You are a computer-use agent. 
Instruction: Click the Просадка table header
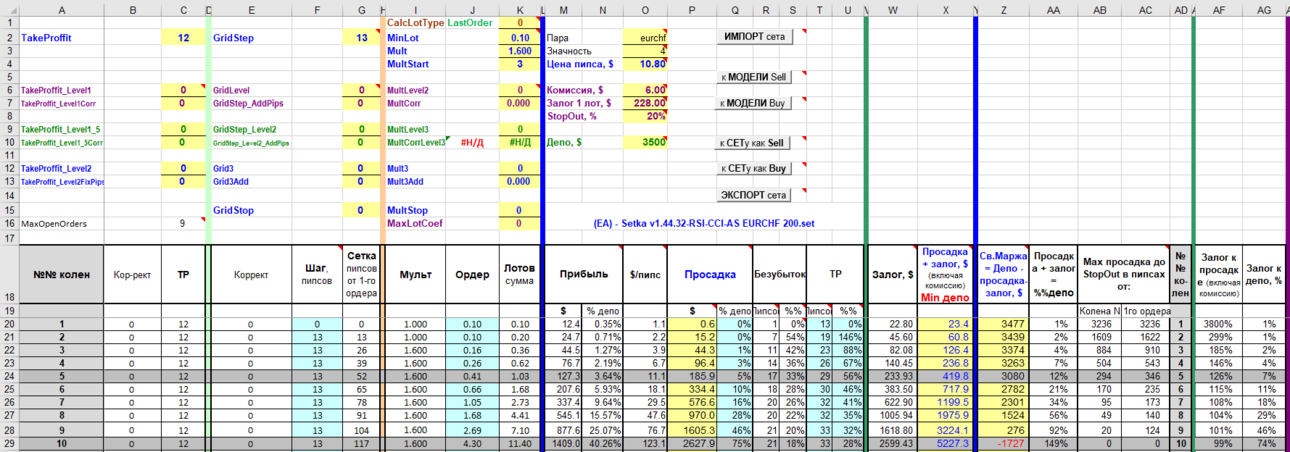[710, 273]
